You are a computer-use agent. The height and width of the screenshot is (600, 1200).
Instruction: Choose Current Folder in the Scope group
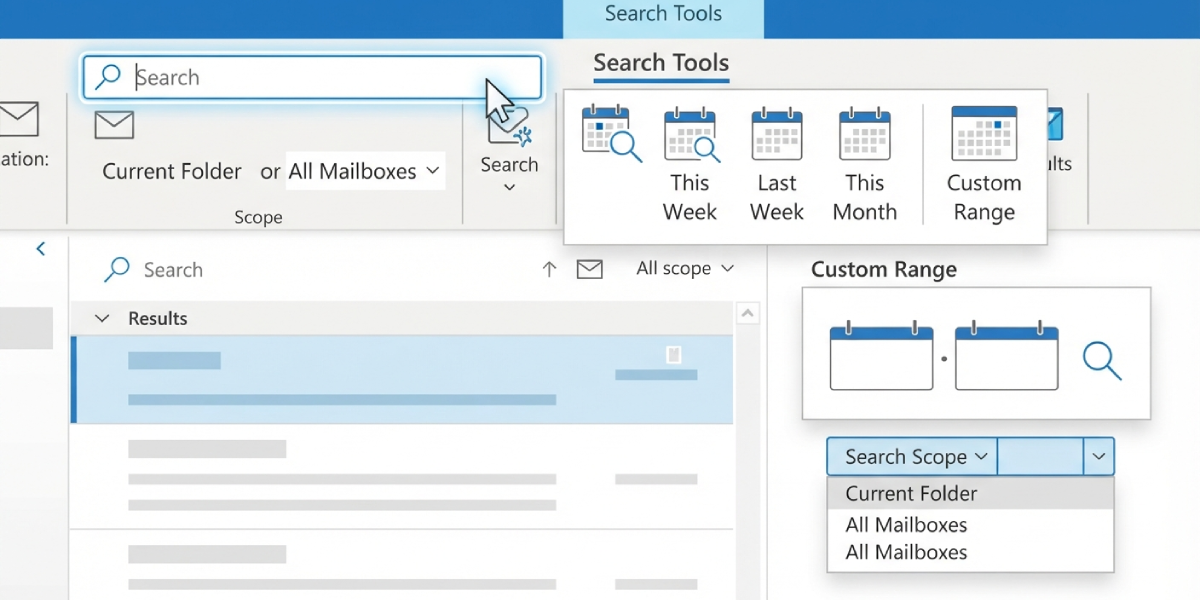point(172,171)
